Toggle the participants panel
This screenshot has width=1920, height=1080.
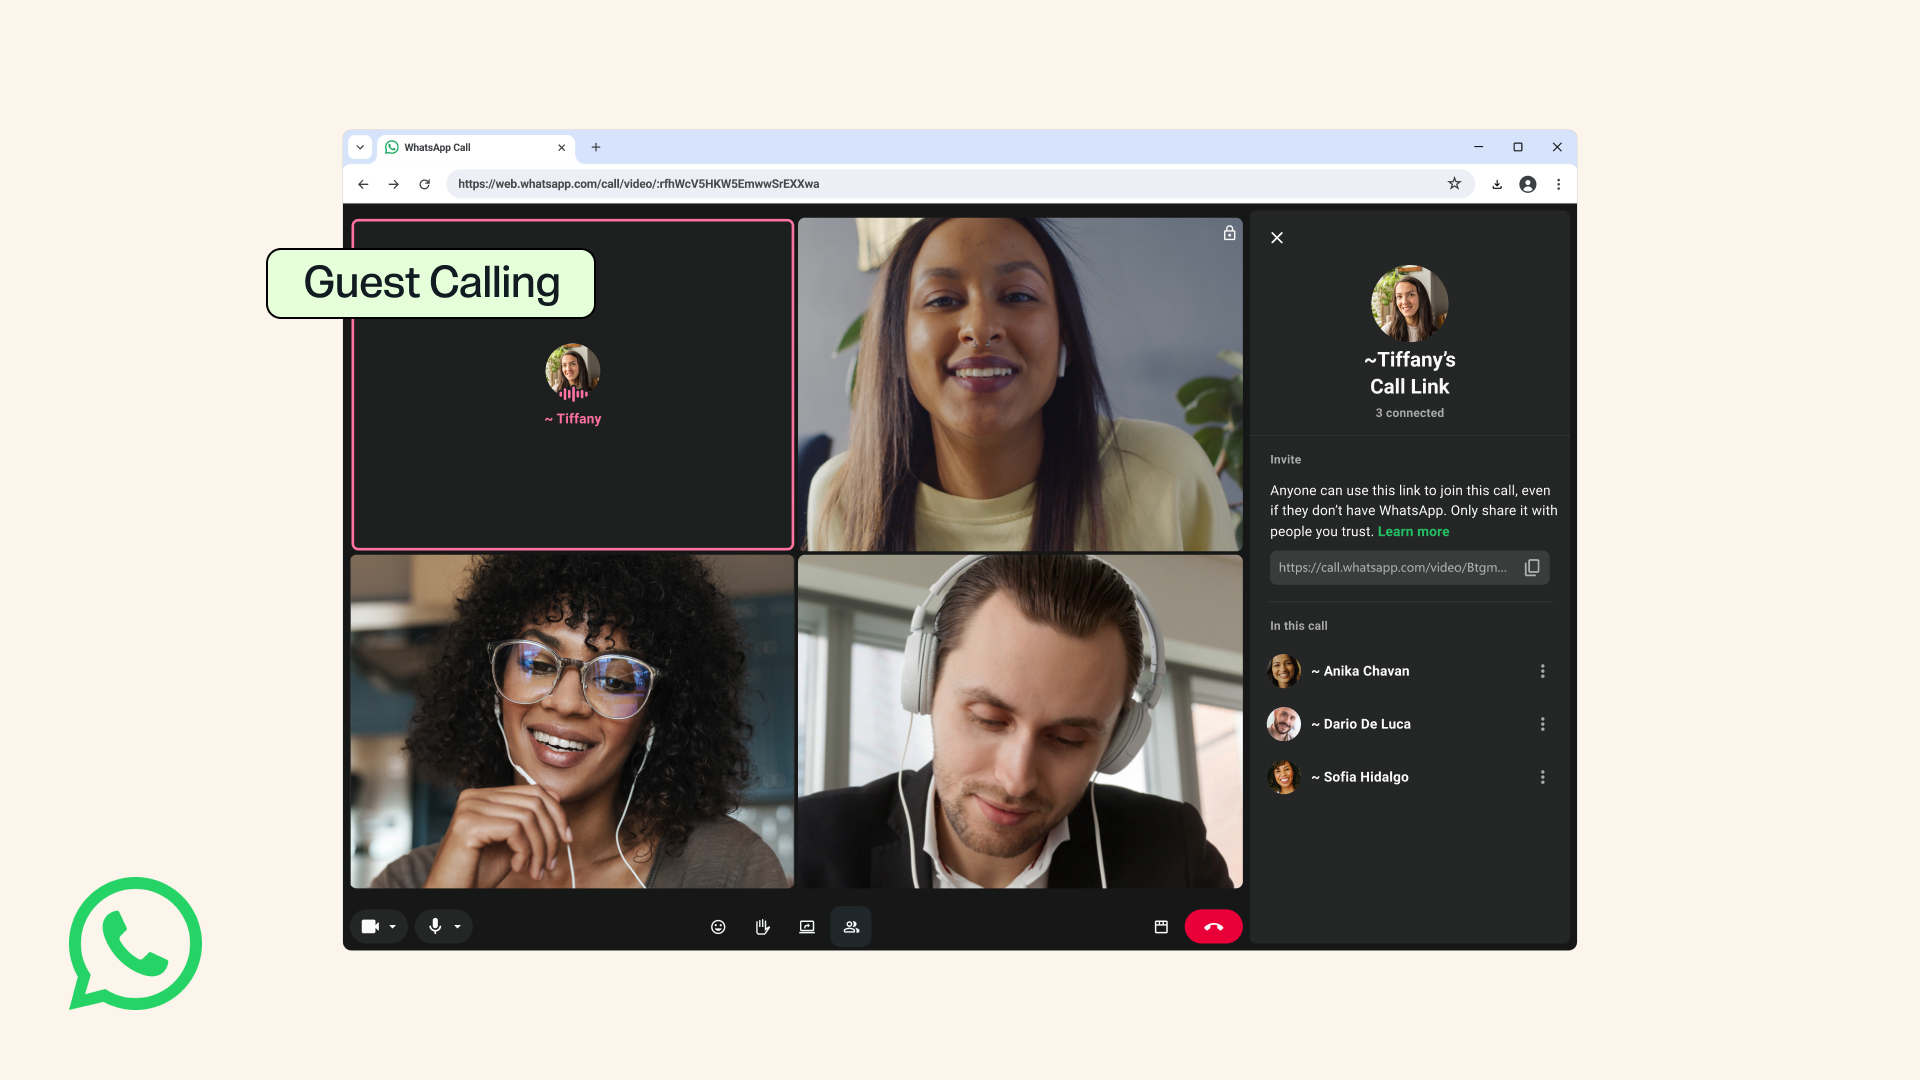point(851,927)
